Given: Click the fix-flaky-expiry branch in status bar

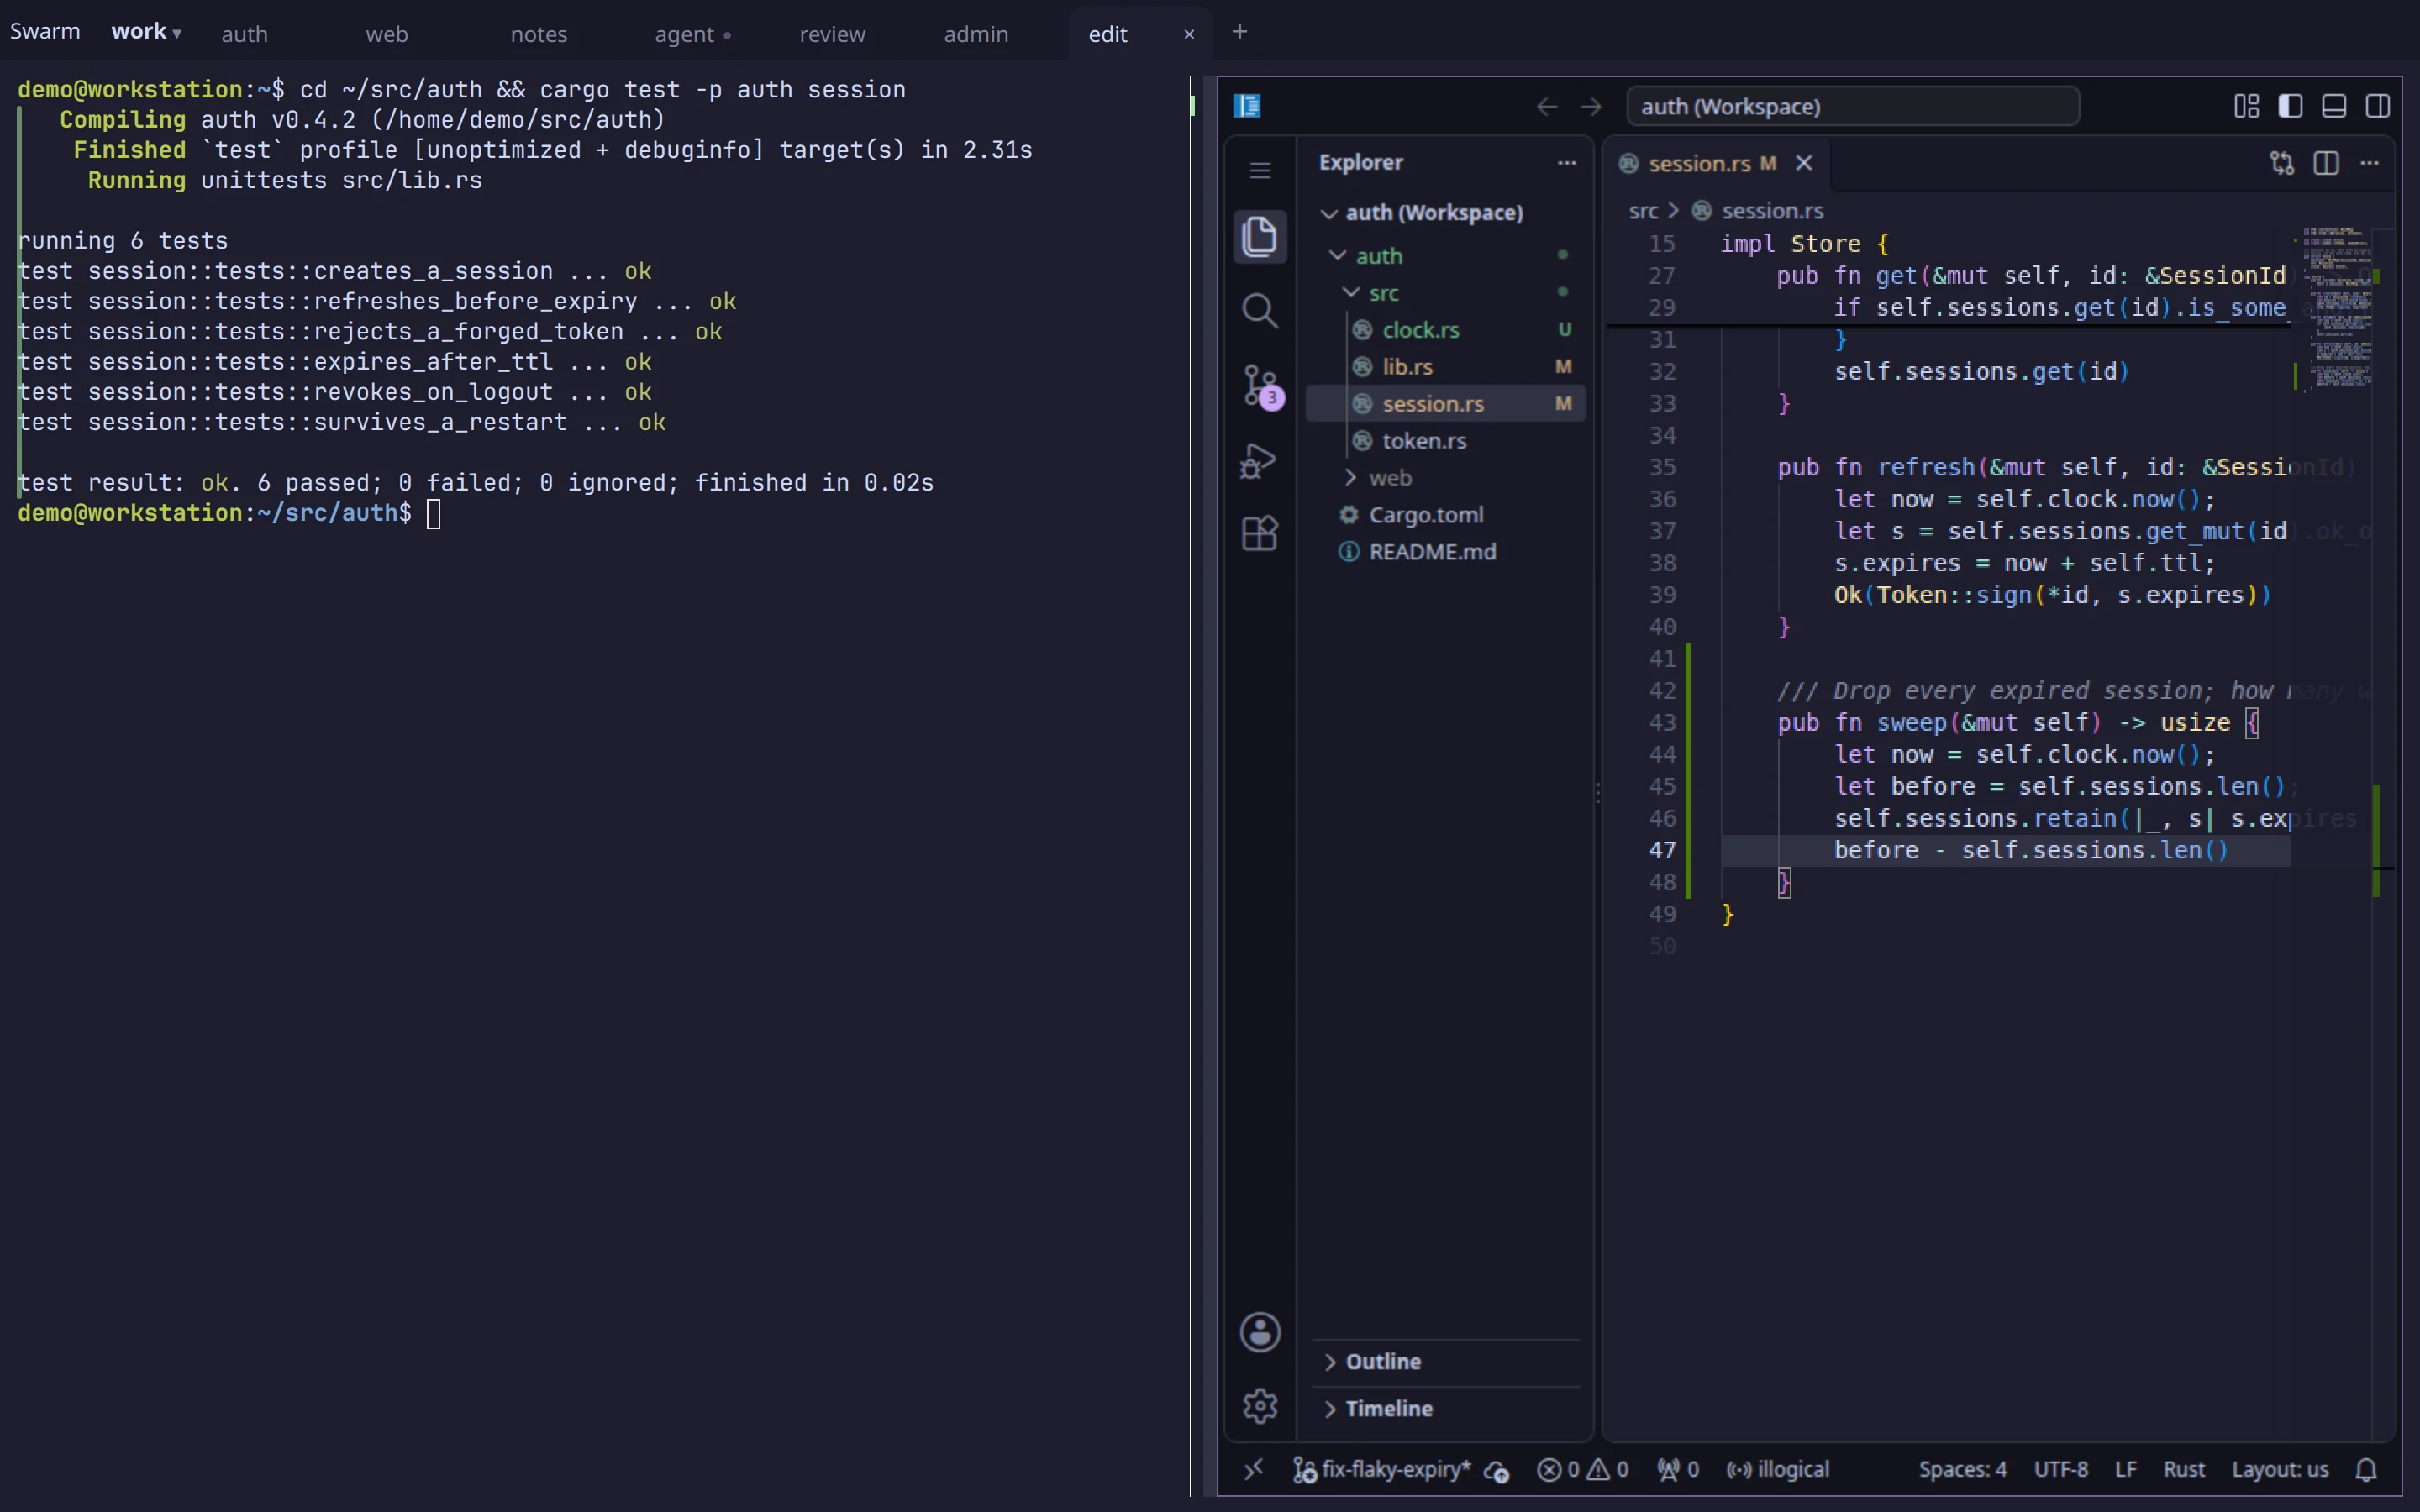Looking at the screenshot, I should [1382, 1469].
